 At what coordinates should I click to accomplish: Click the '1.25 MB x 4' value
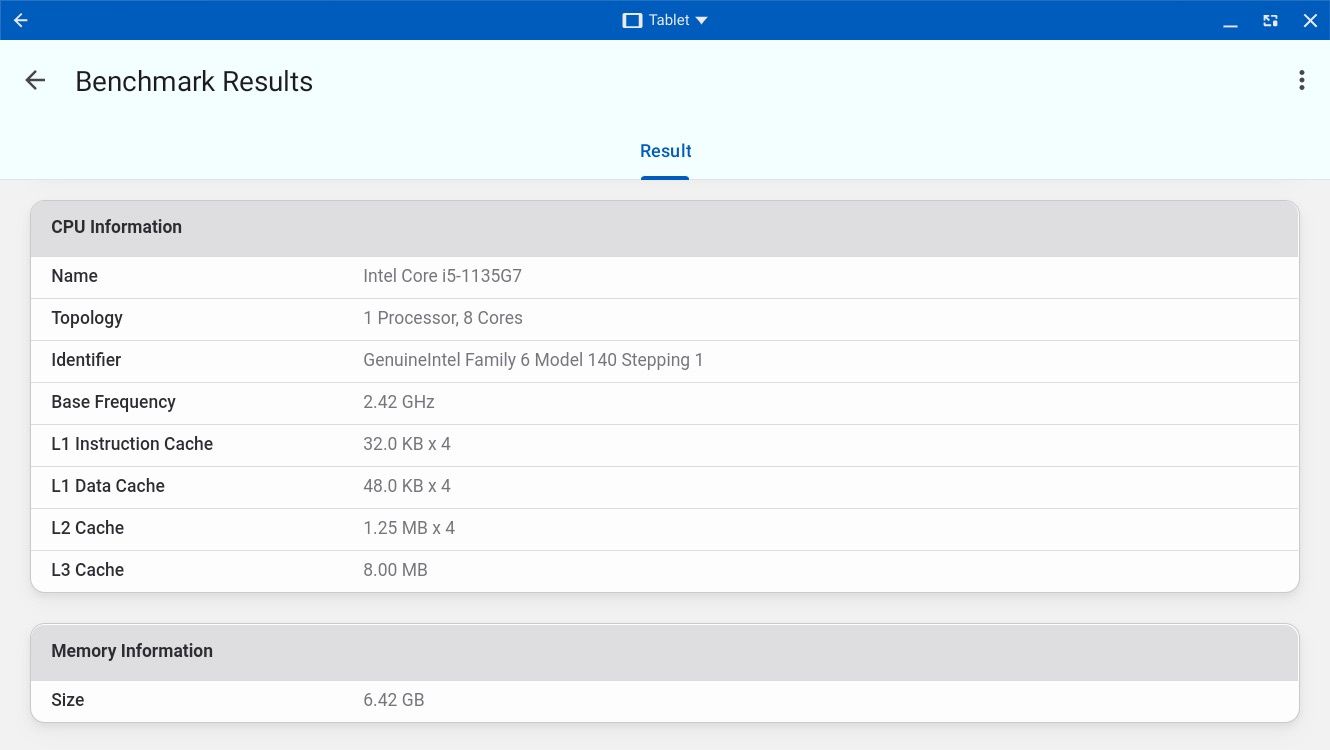coord(409,528)
